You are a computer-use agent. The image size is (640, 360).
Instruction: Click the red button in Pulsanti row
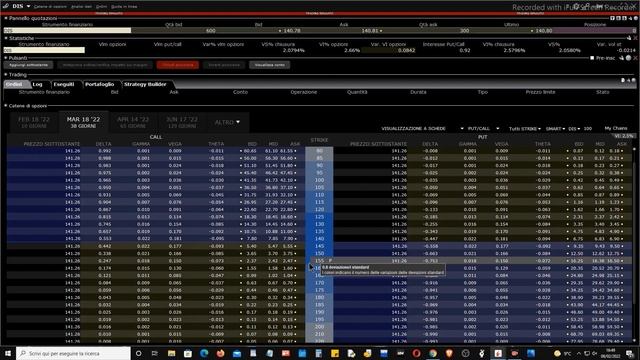tap(178, 65)
